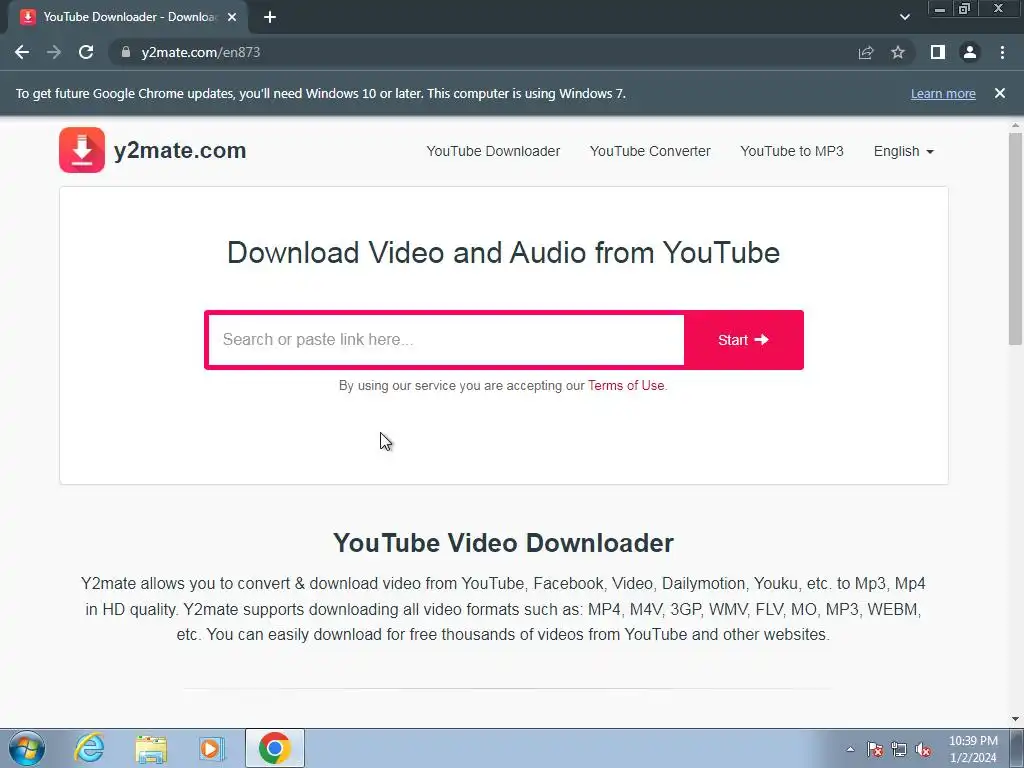
Task: Go back with the browser back arrow
Action: [x=22, y=52]
